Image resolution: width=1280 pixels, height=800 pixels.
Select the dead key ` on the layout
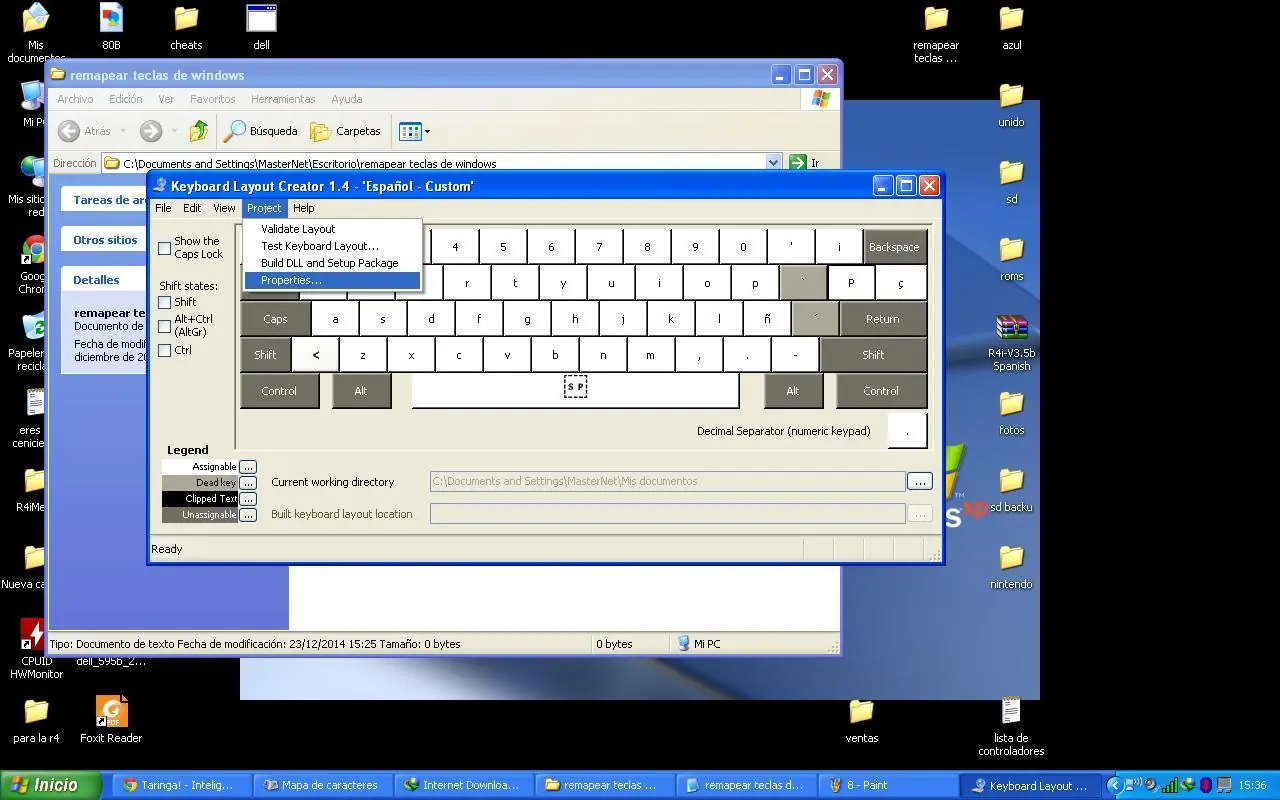pyautogui.click(x=803, y=283)
